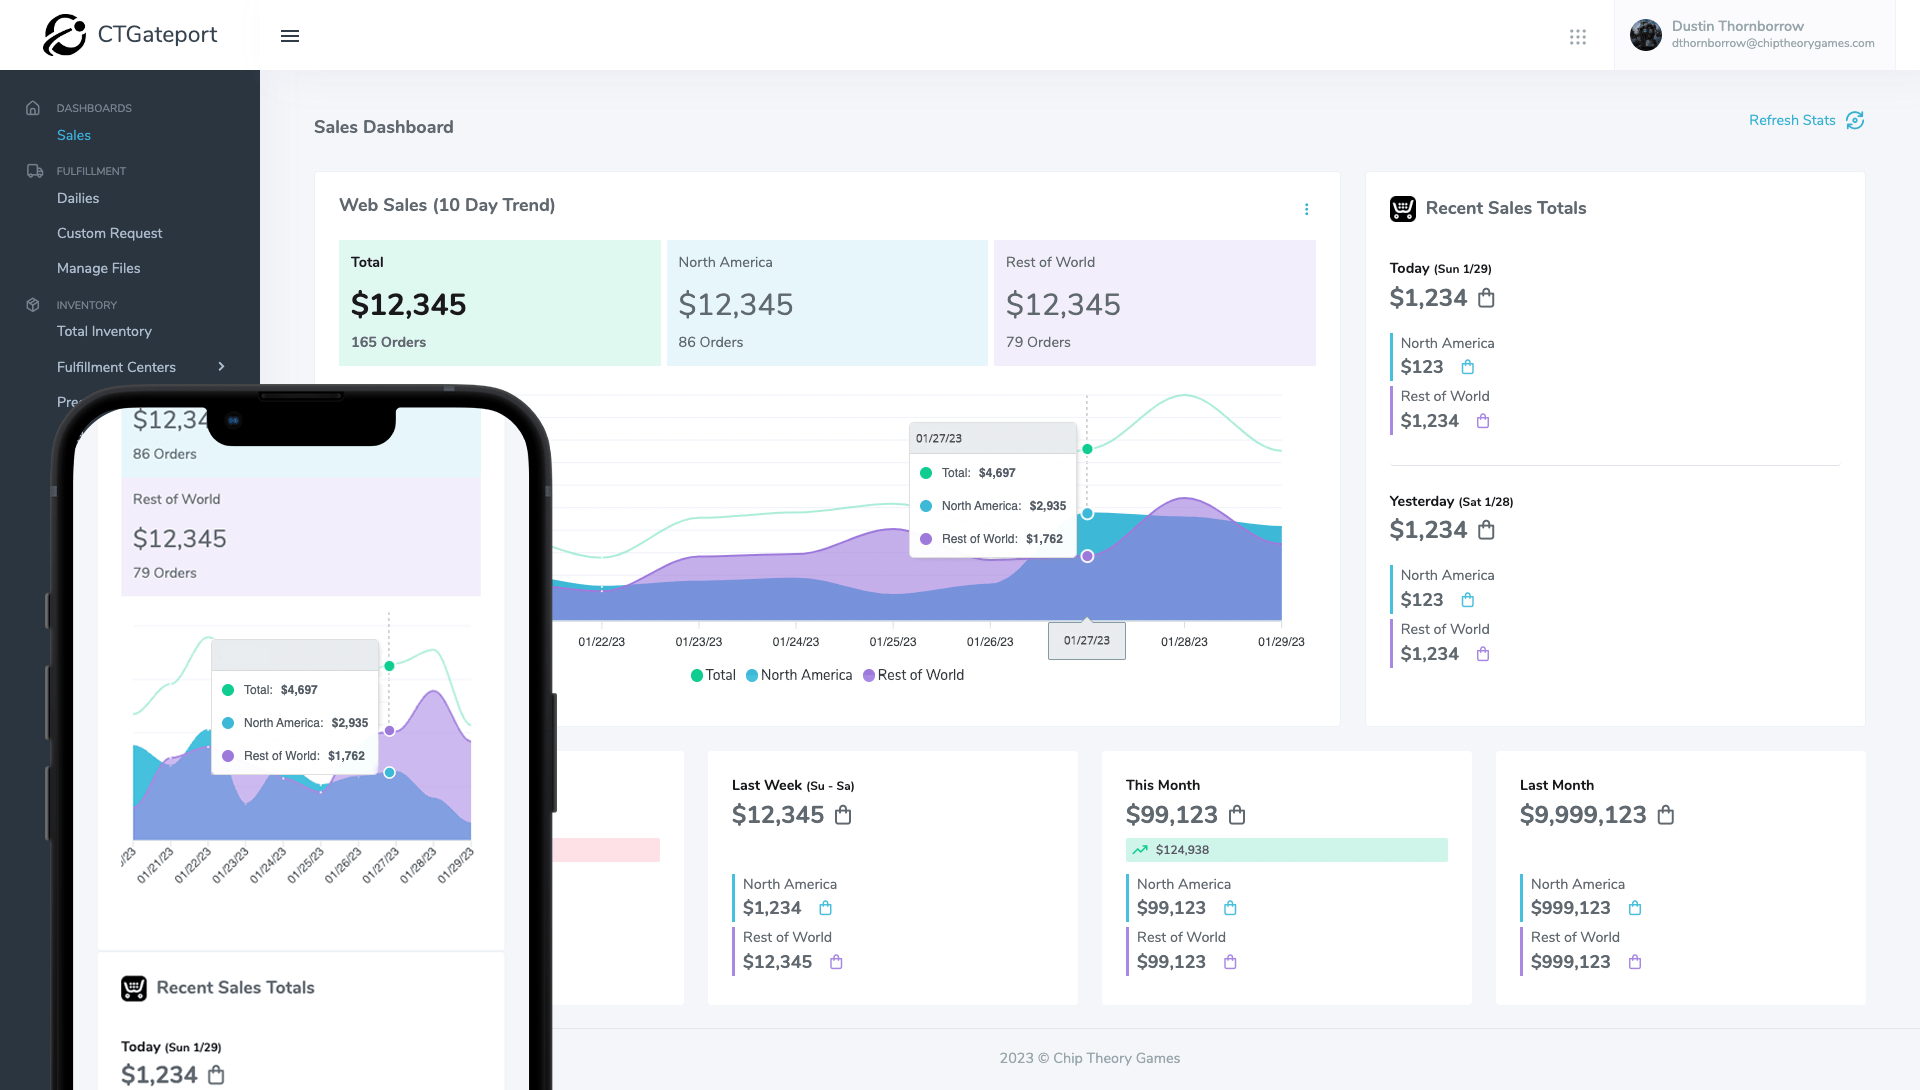Click the purple Rest of World data point
Screen dimensions: 1920x1090
(1087, 556)
